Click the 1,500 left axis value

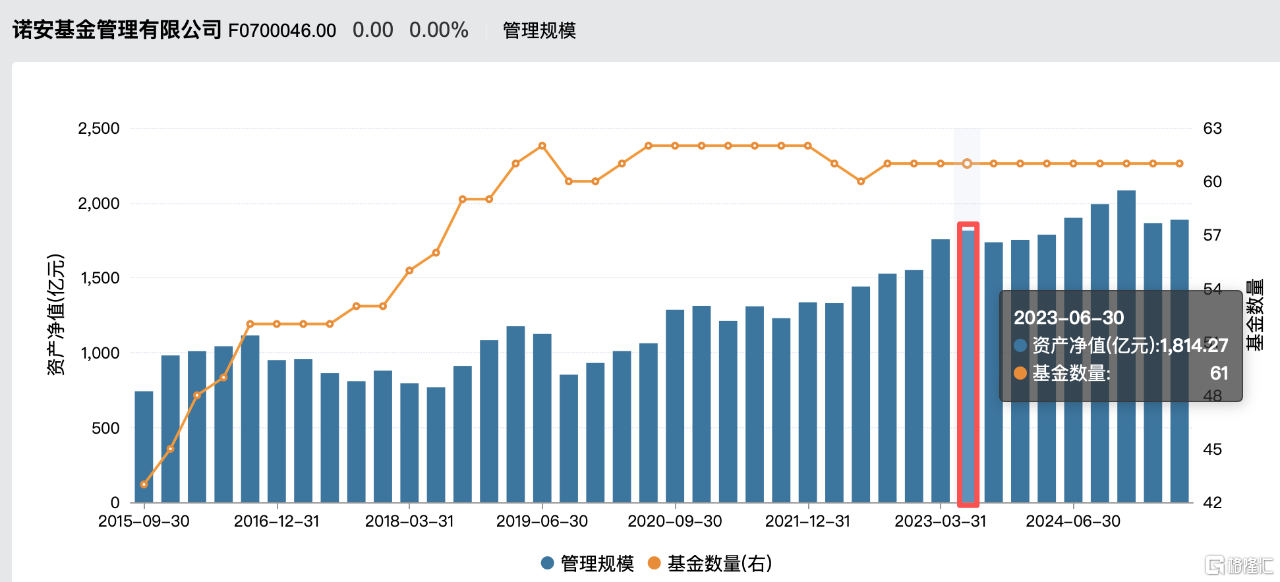(x=98, y=278)
